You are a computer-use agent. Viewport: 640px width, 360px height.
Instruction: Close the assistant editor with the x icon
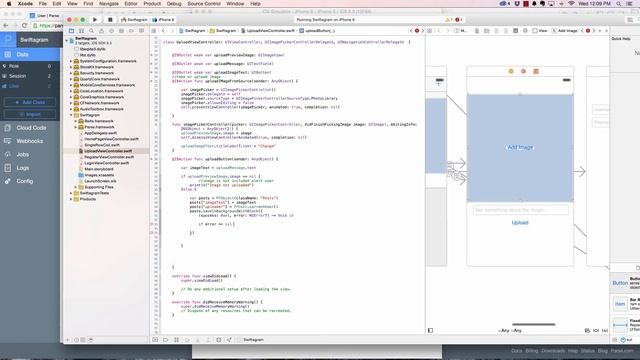pos(606,31)
